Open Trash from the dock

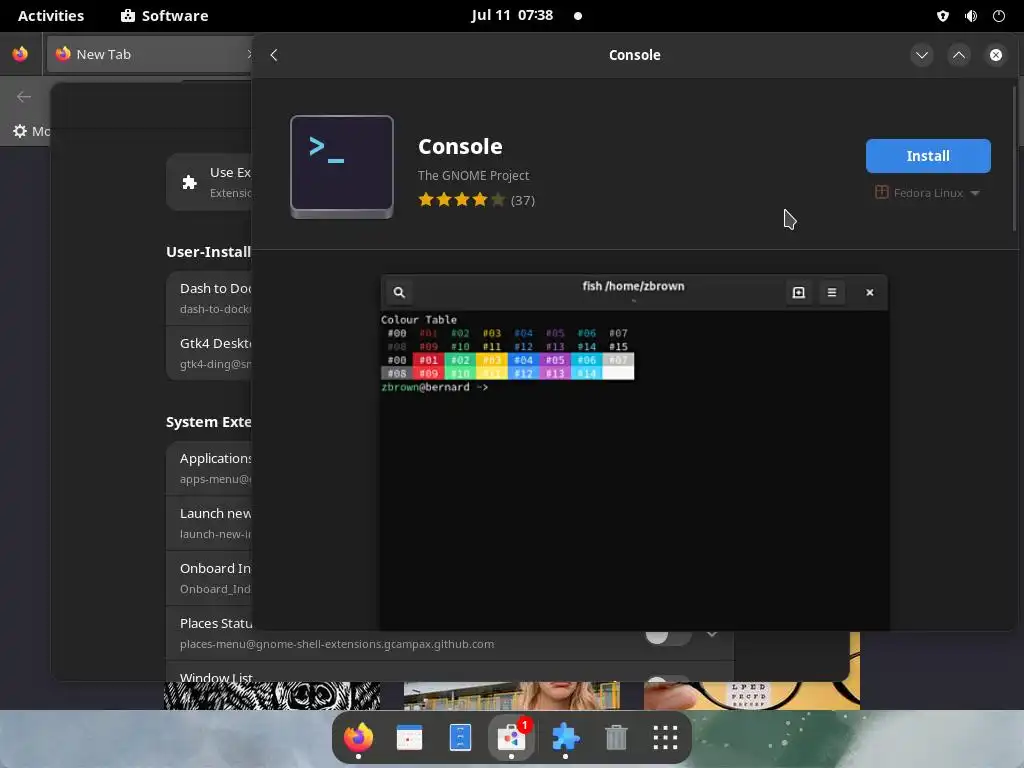click(x=616, y=737)
